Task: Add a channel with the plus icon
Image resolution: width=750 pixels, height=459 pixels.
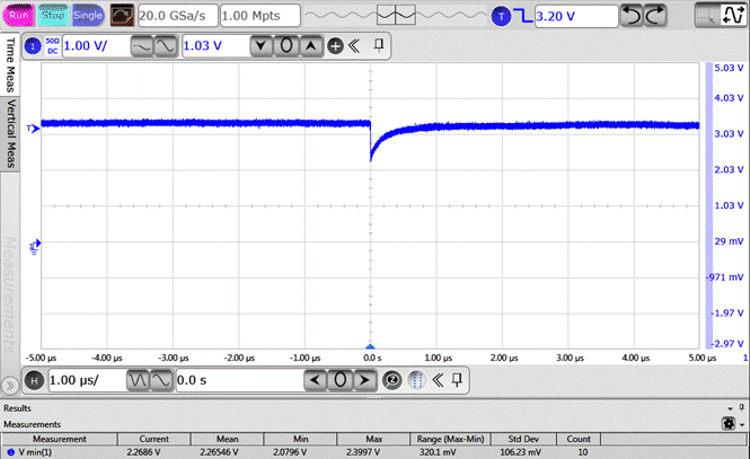Action: coord(335,46)
